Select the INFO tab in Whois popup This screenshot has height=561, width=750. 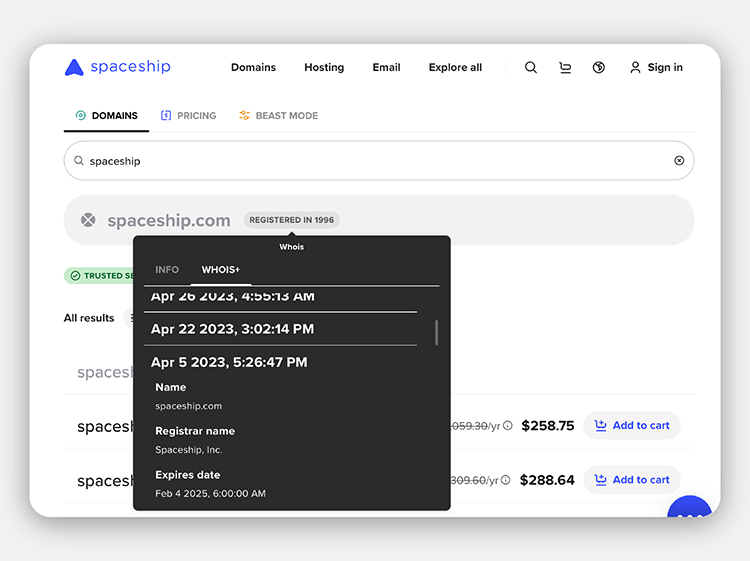(167, 270)
